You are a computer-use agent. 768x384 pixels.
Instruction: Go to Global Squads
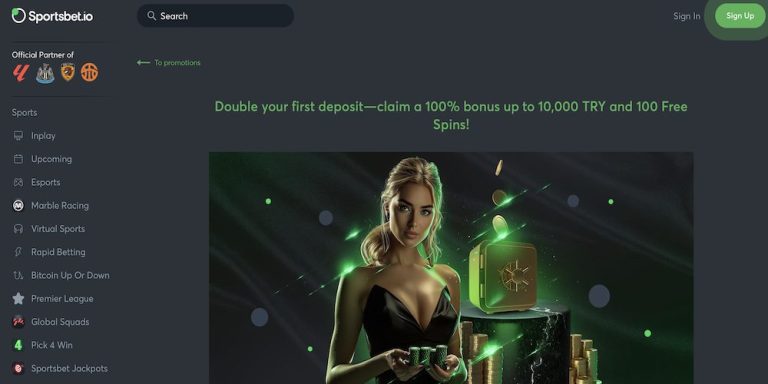pos(60,322)
